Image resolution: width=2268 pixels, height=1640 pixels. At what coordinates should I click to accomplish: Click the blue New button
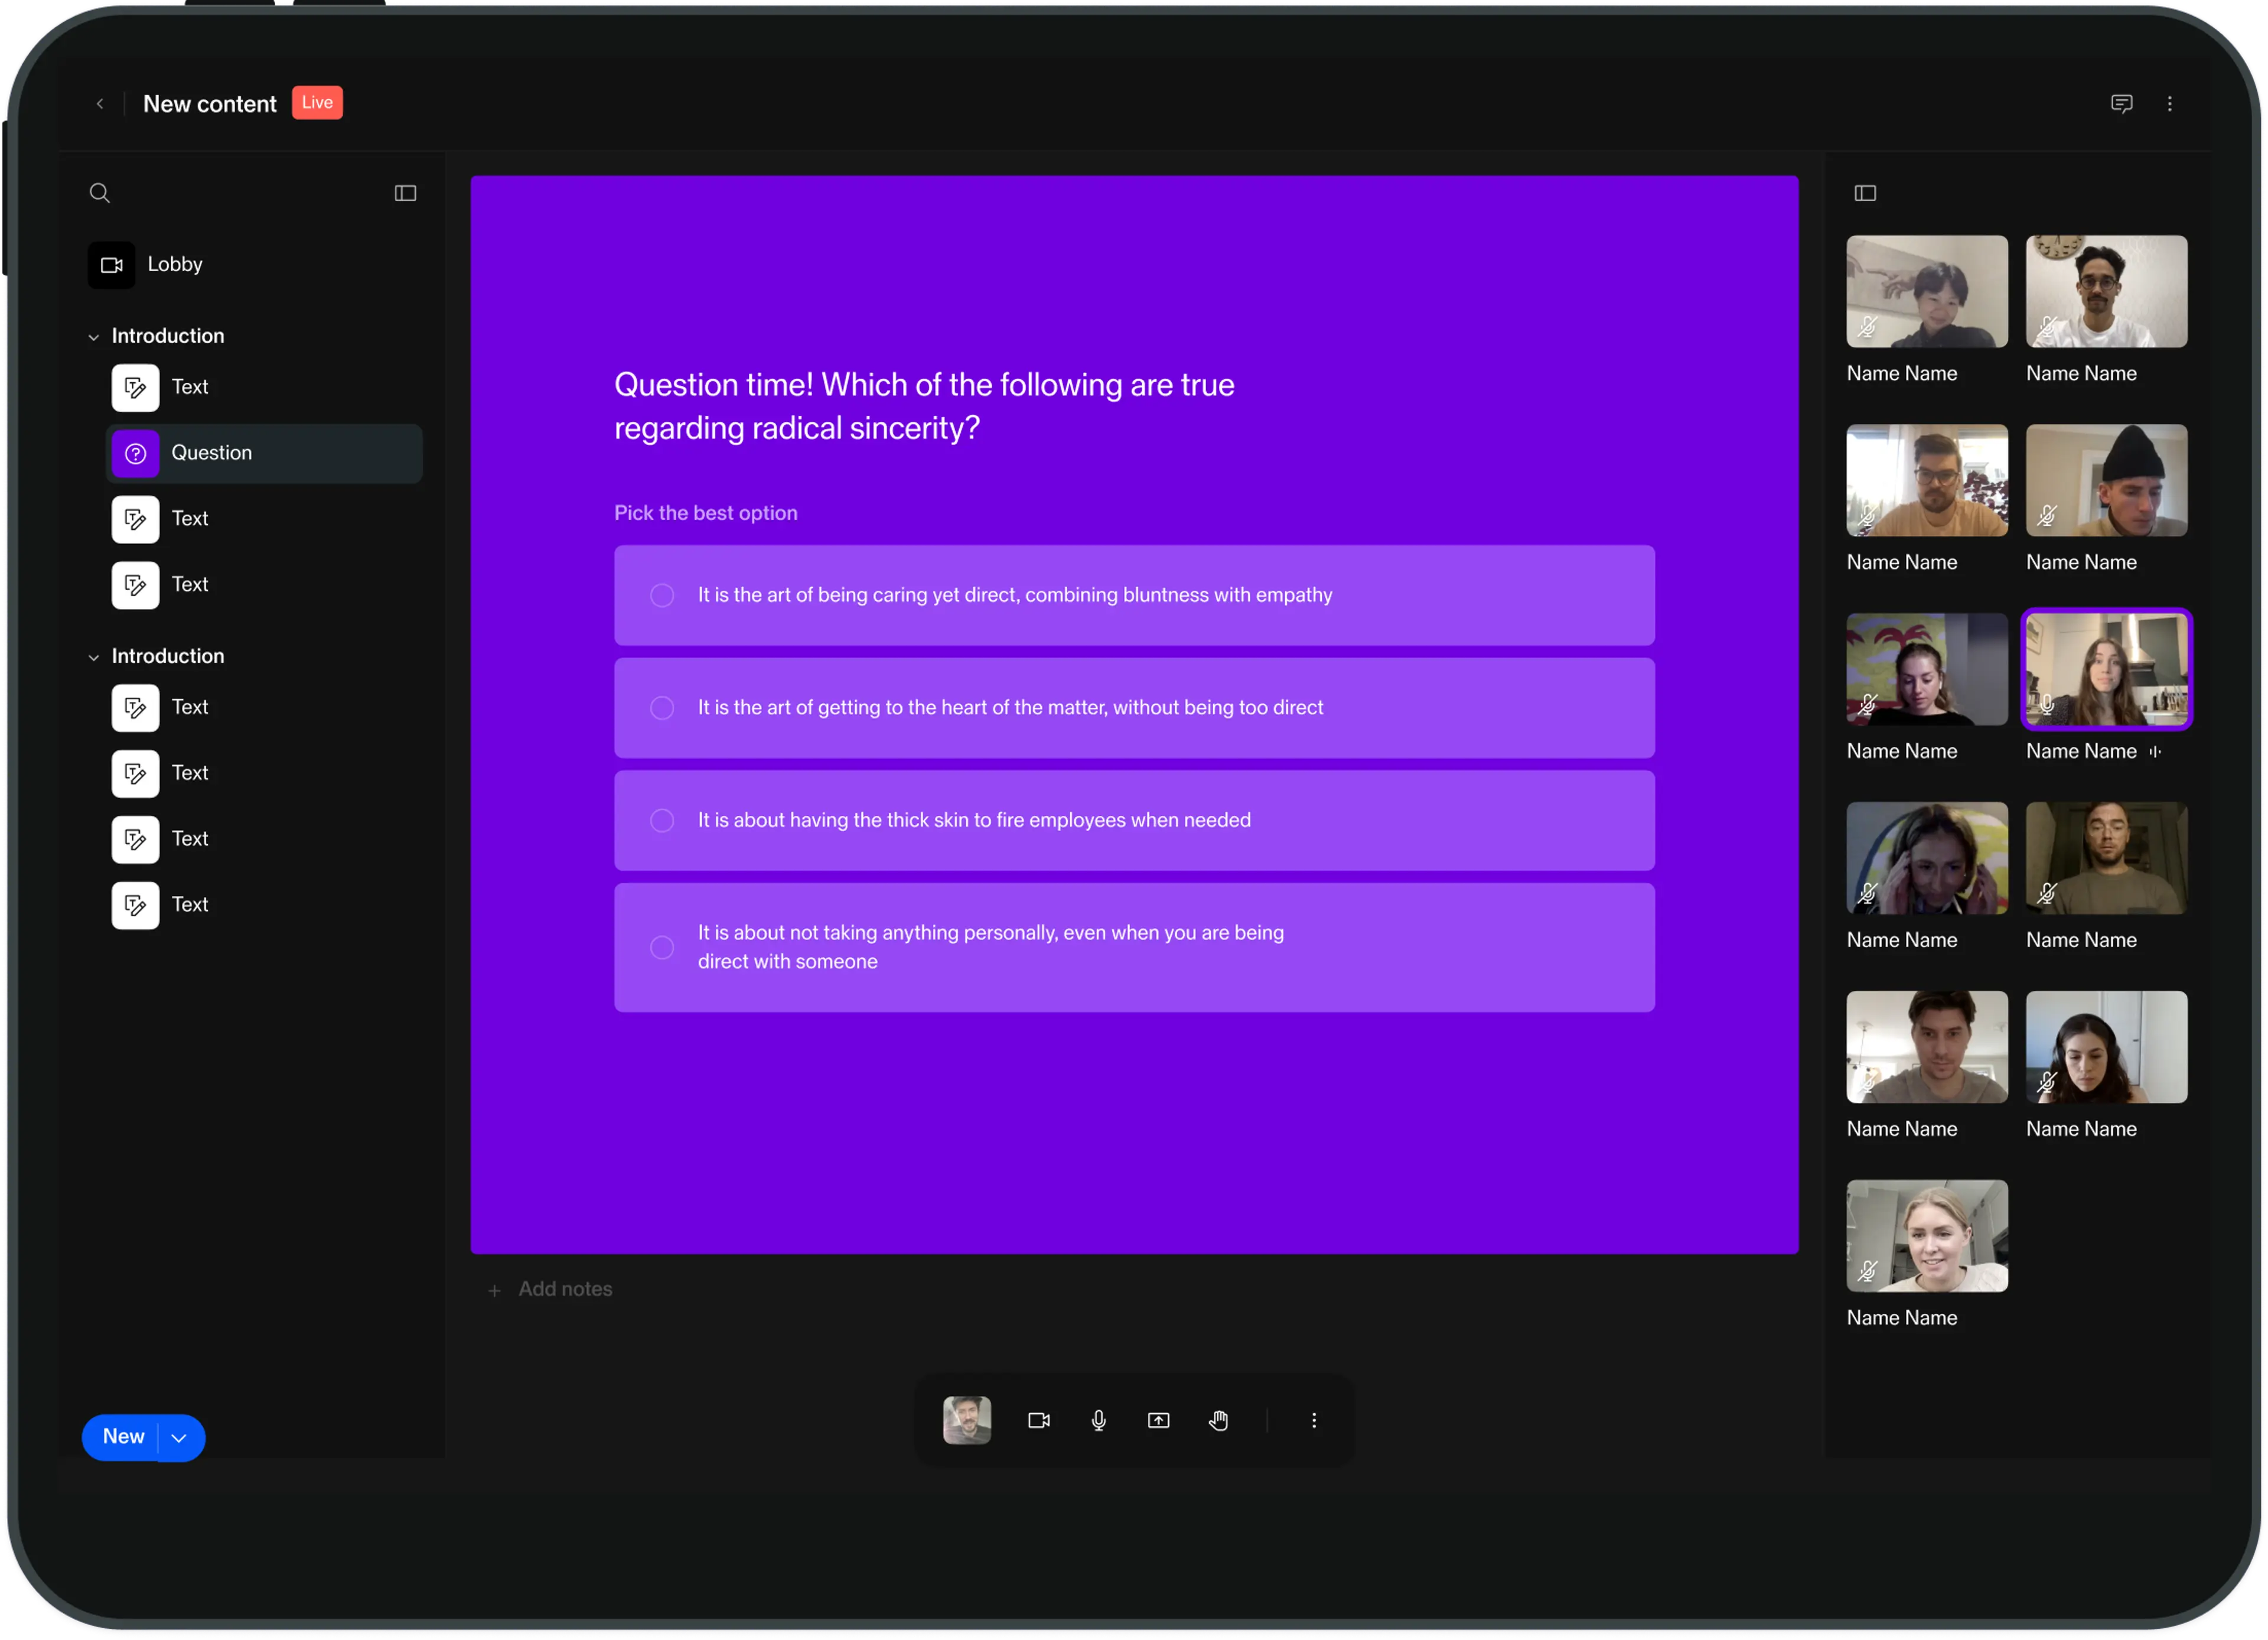[123, 1437]
